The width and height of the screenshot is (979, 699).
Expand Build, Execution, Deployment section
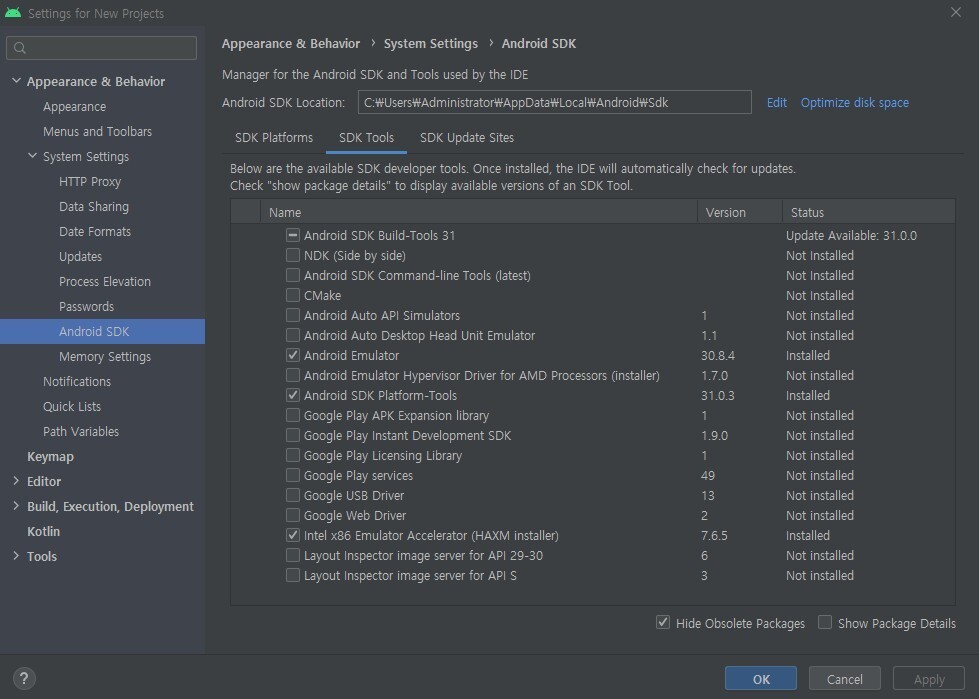click(16, 506)
